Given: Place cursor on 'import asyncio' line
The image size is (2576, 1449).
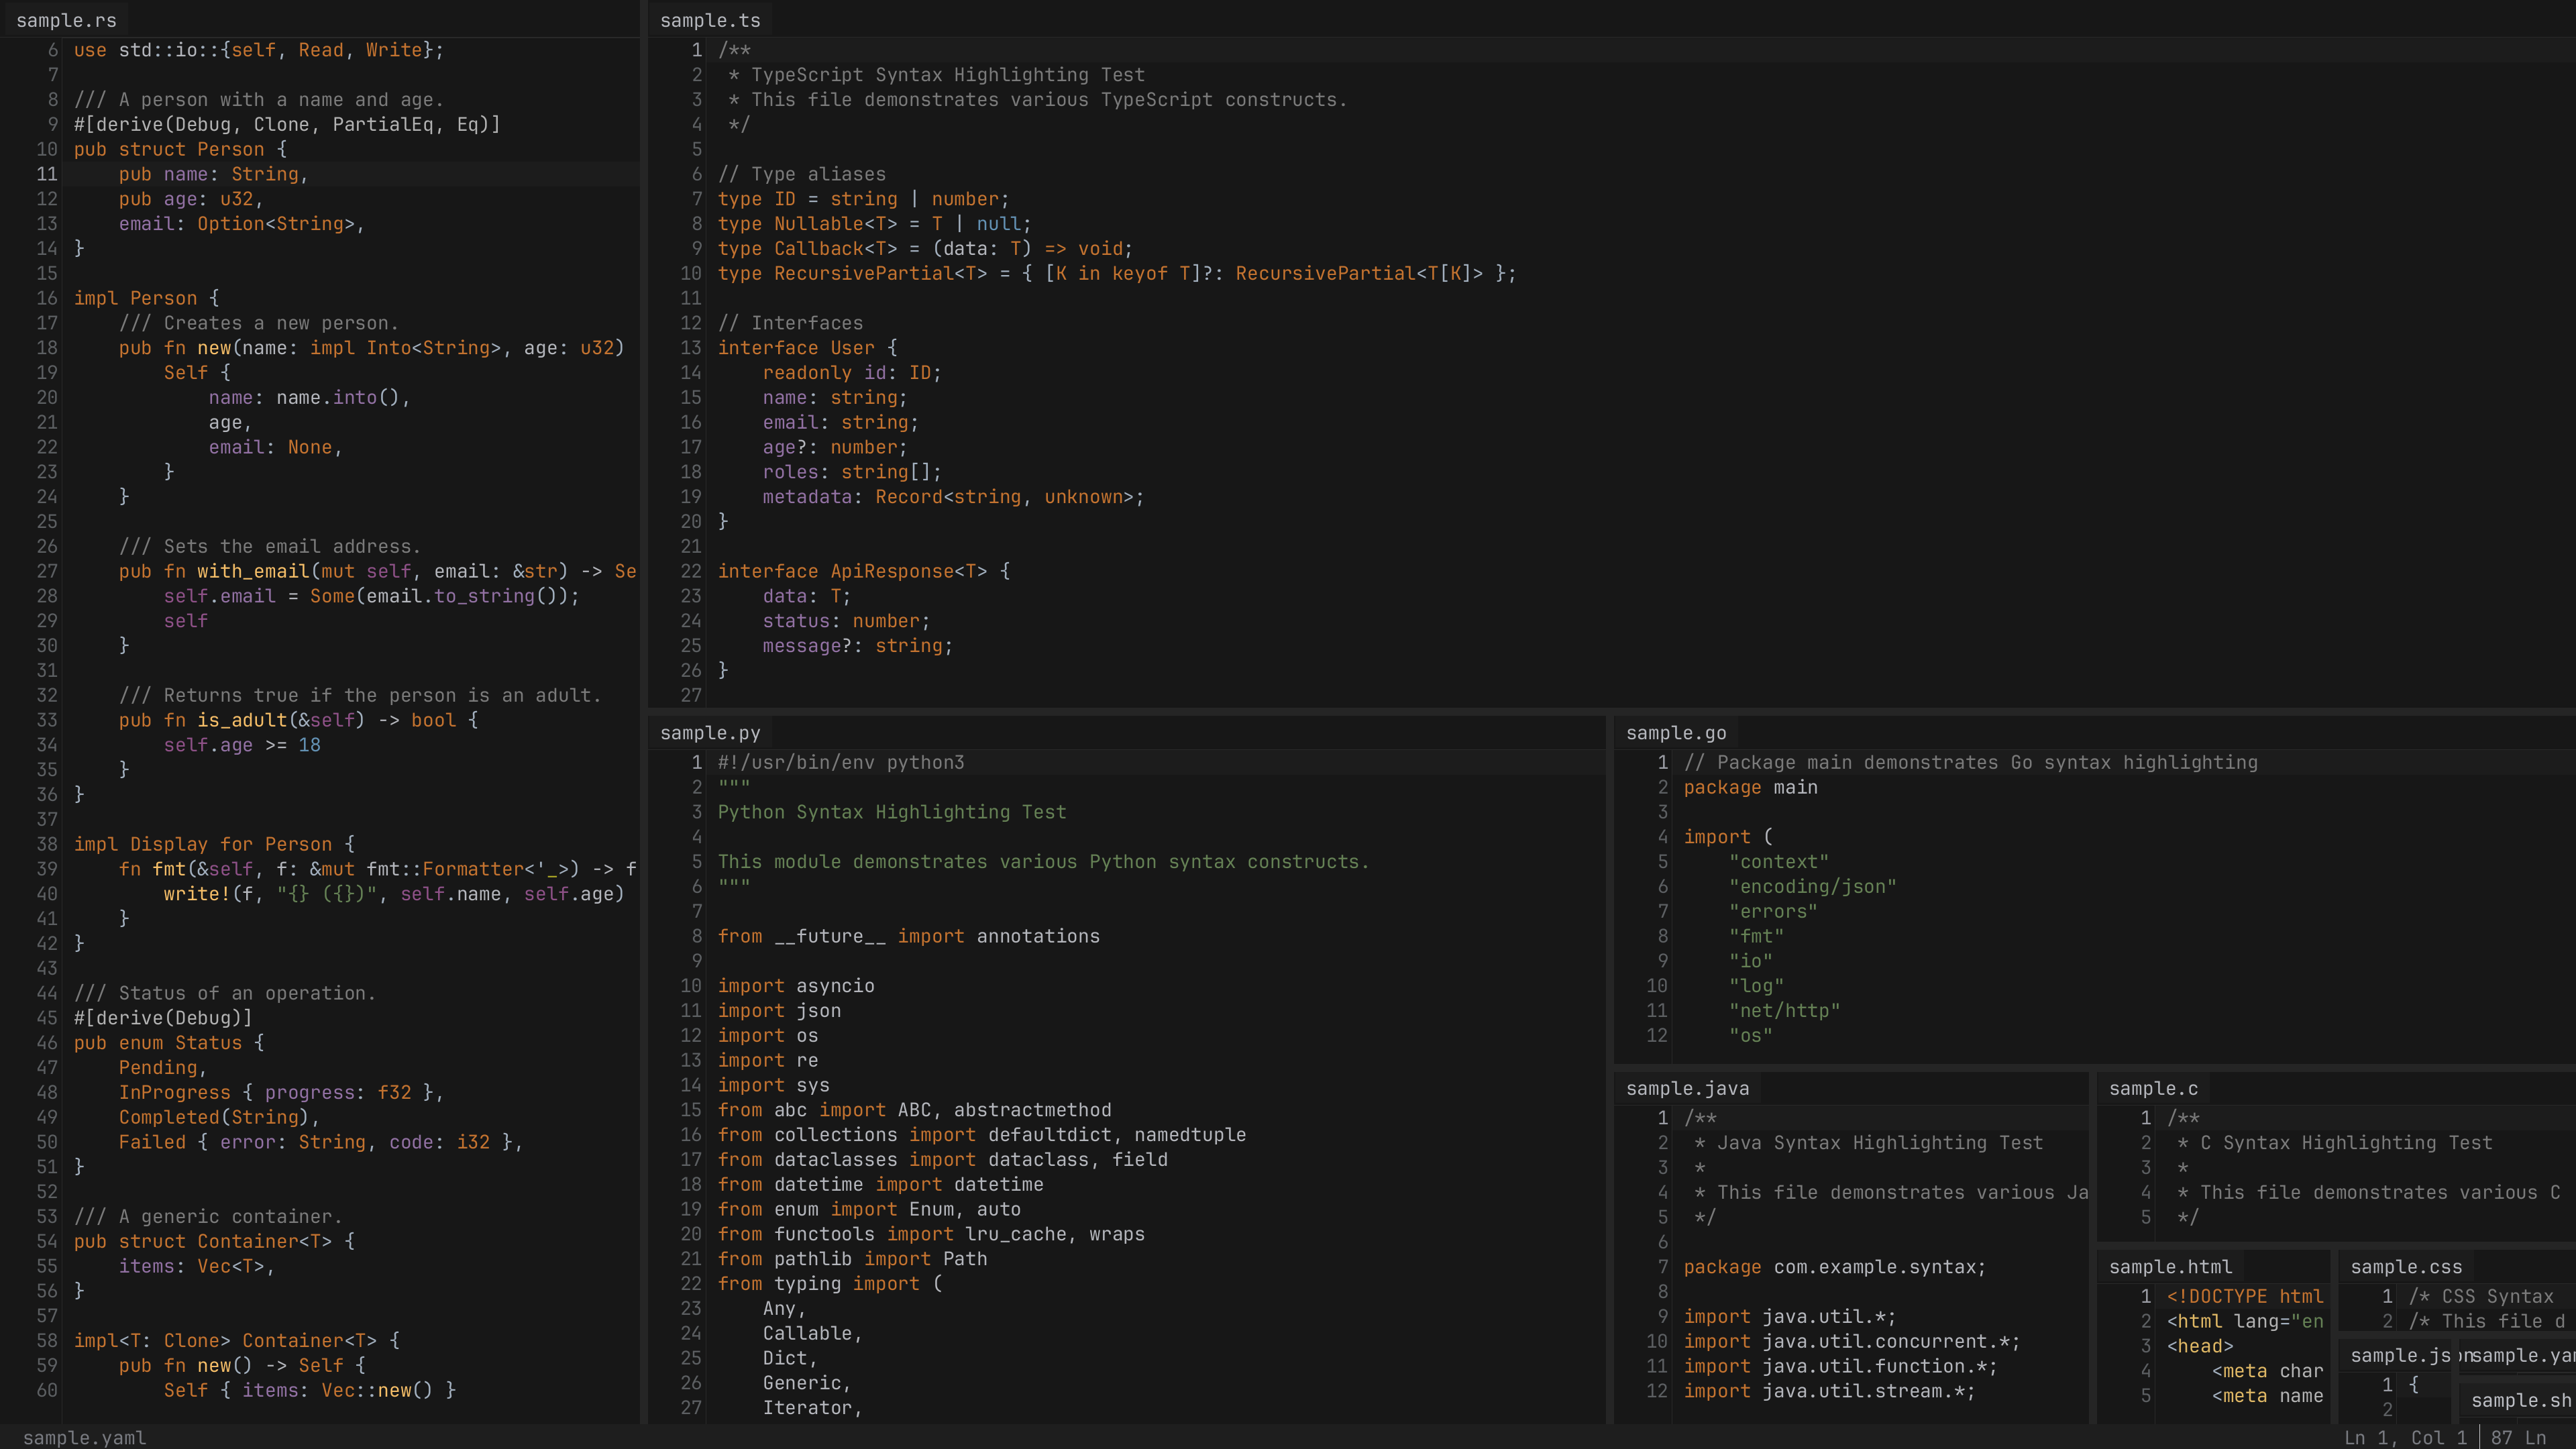Looking at the screenshot, I should [796, 986].
